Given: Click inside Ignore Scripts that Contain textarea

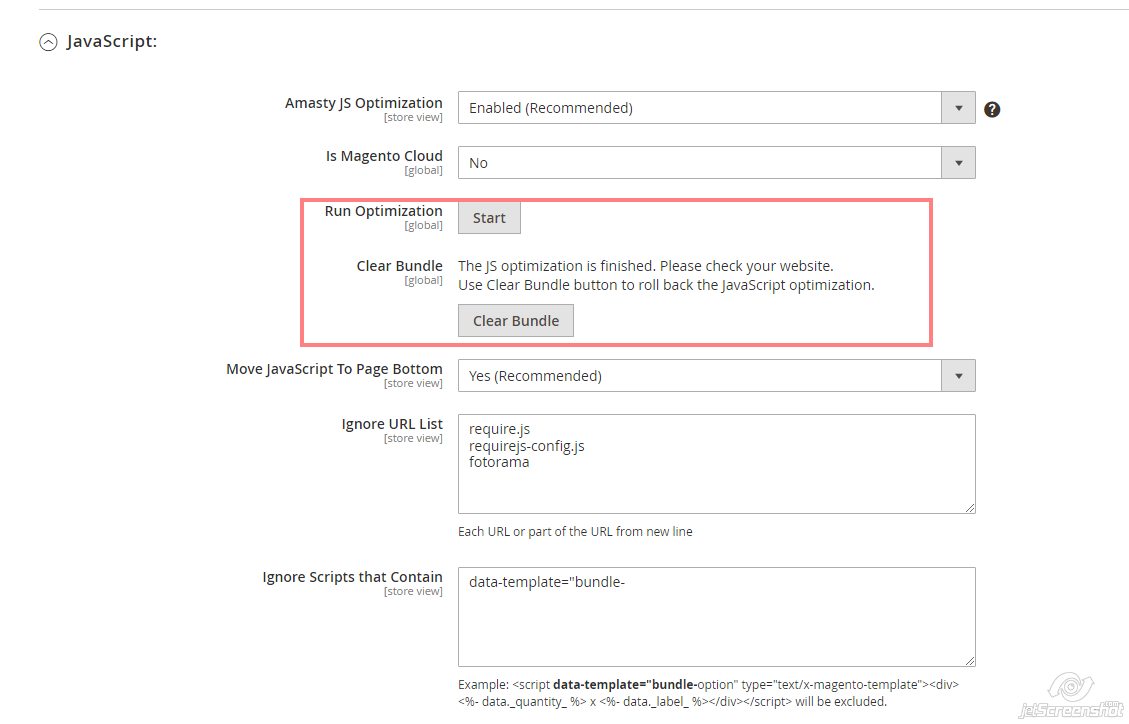Looking at the screenshot, I should tap(716, 625).
